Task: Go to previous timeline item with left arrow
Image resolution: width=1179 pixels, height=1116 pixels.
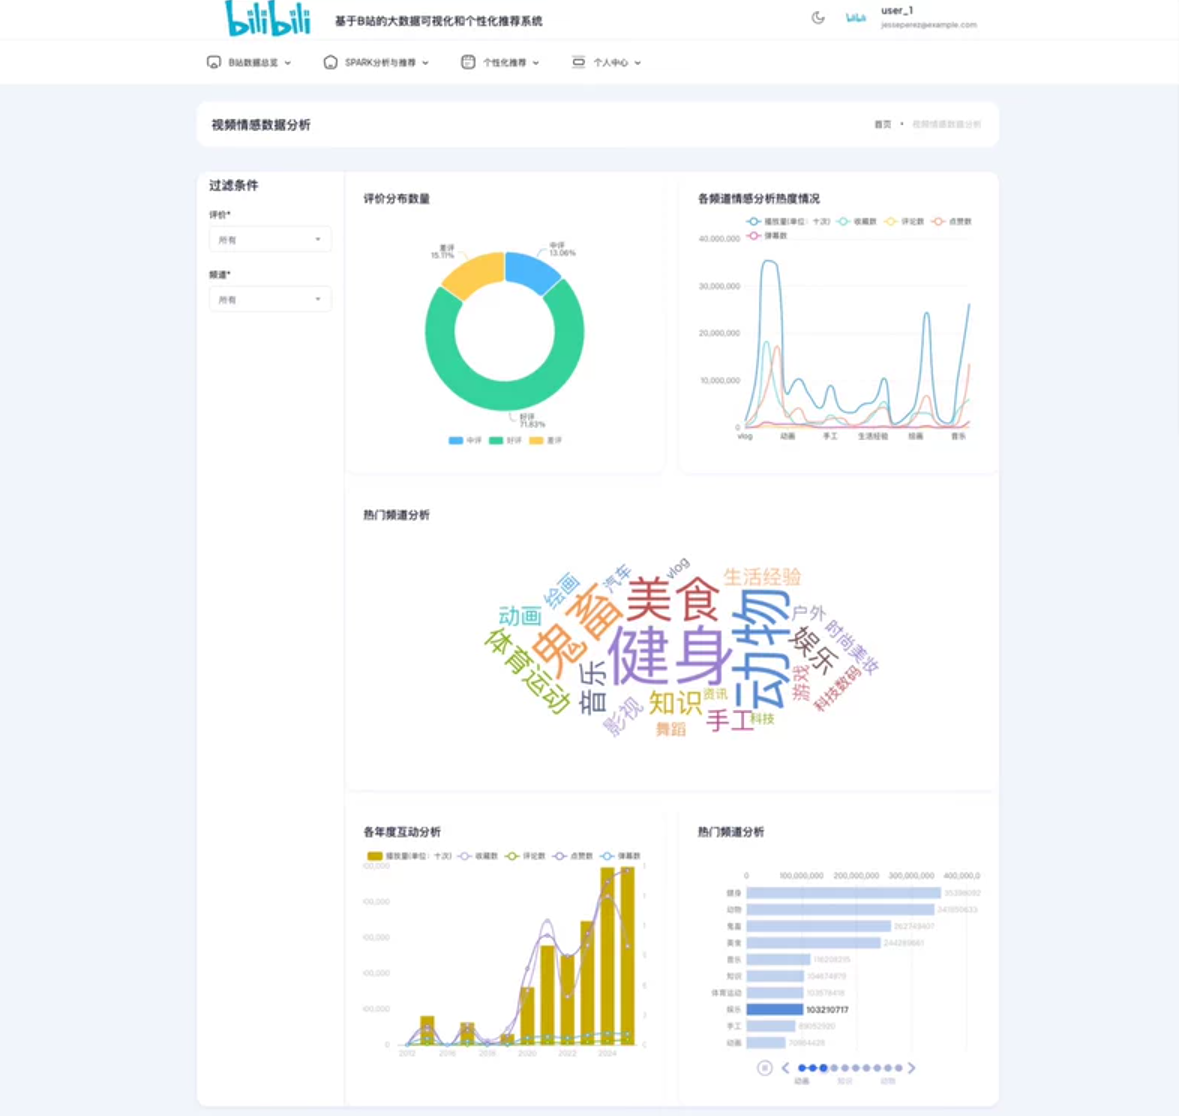Action: click(785, 1068)
